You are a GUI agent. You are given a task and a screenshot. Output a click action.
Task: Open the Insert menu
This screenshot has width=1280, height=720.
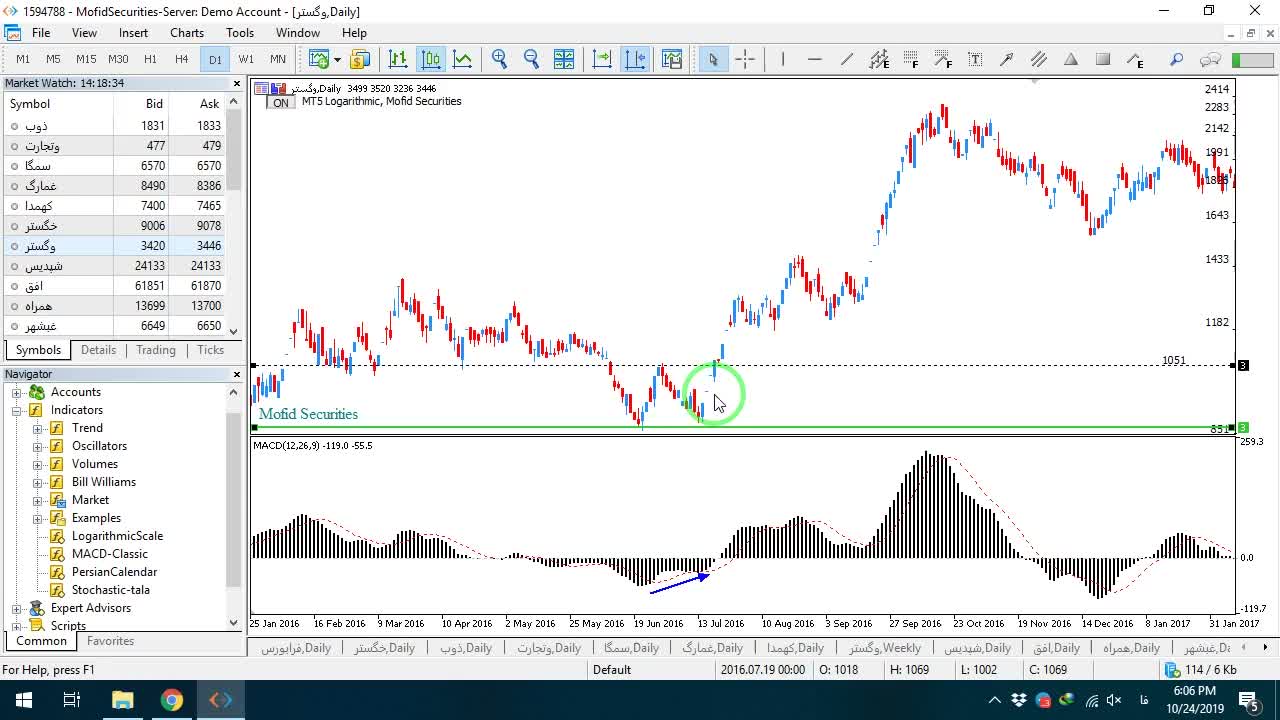click(x=133, y=33)
